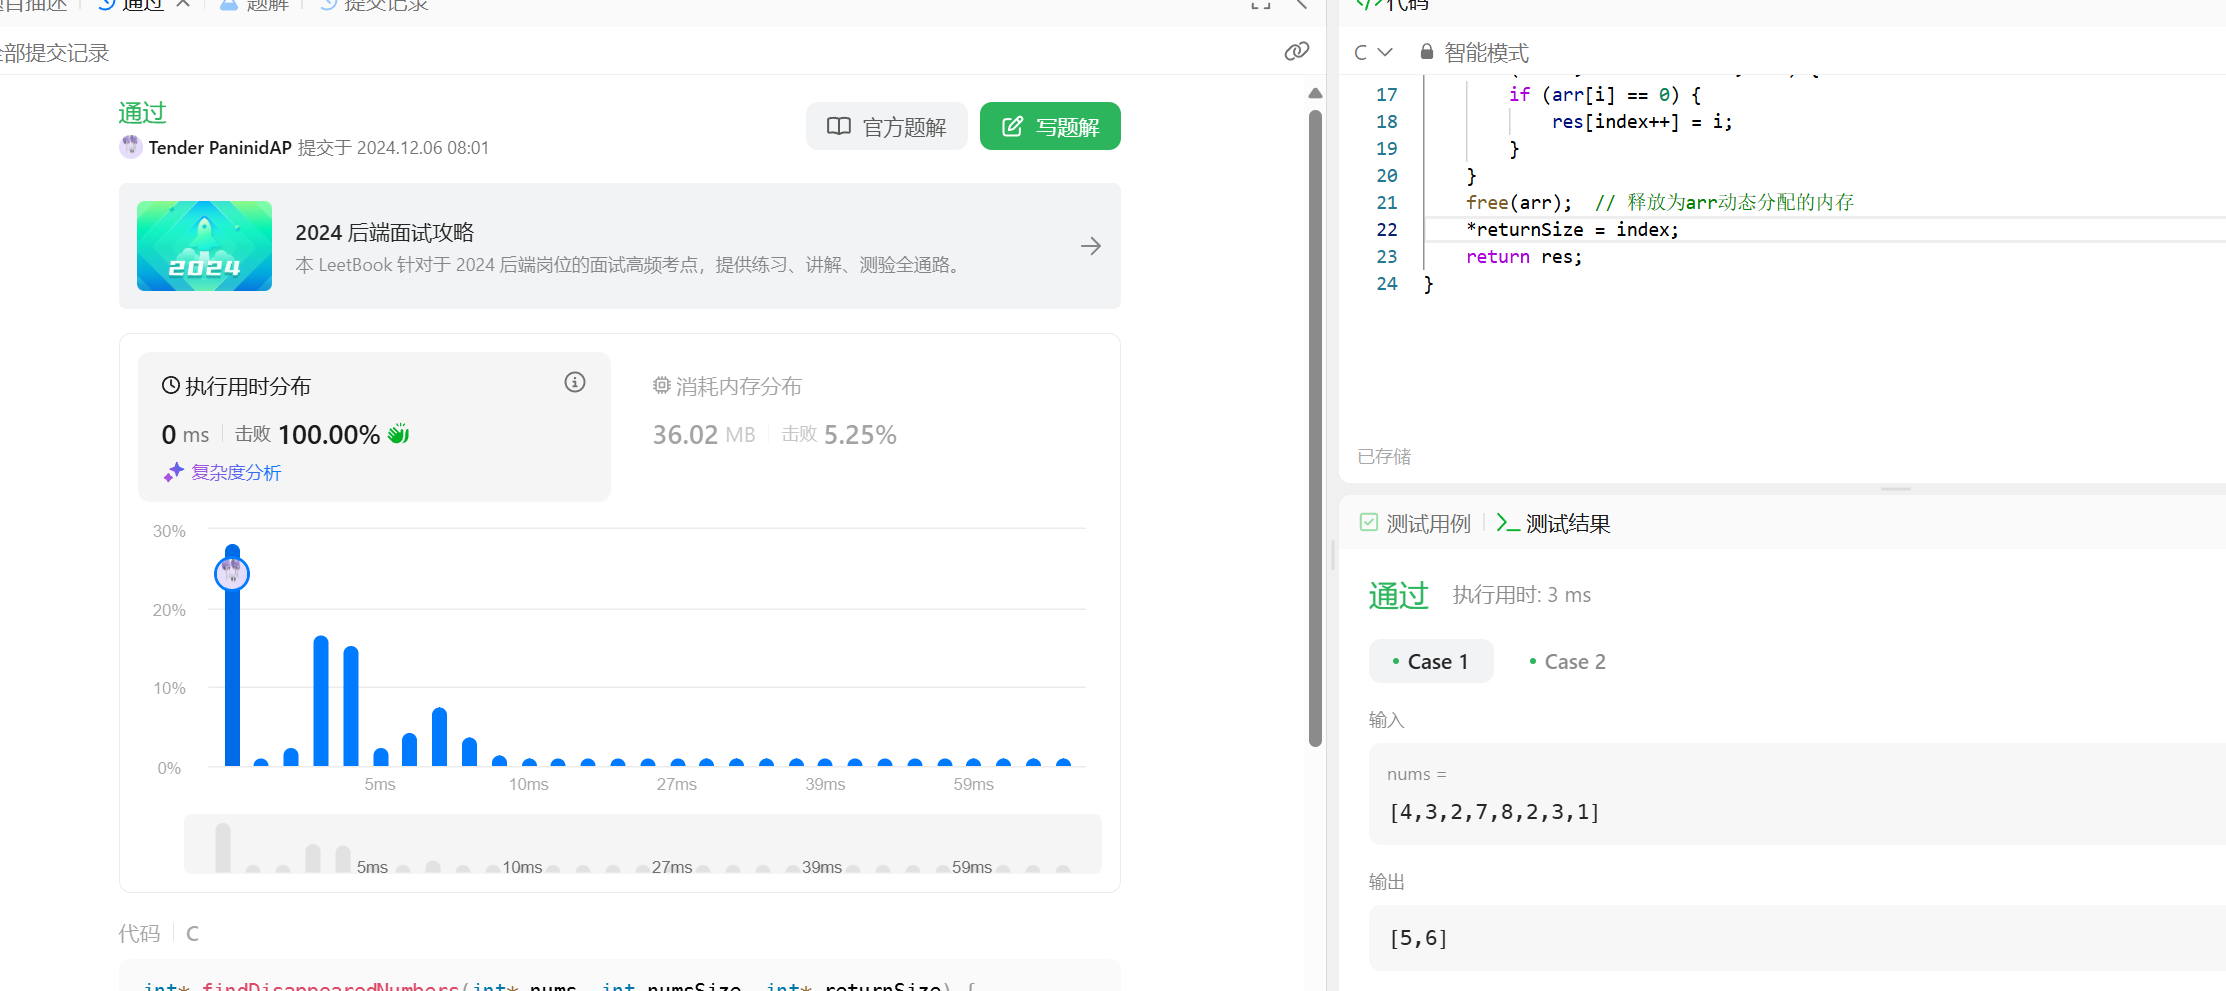Click the avatar marker on the 0ms bar
The image size is (2226, 991).
232,573
